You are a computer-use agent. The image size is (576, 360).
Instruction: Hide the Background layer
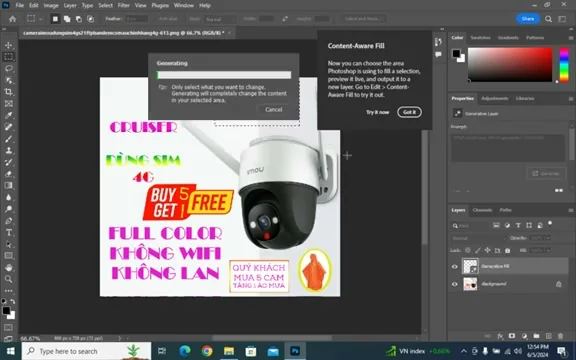coord(455,284)
